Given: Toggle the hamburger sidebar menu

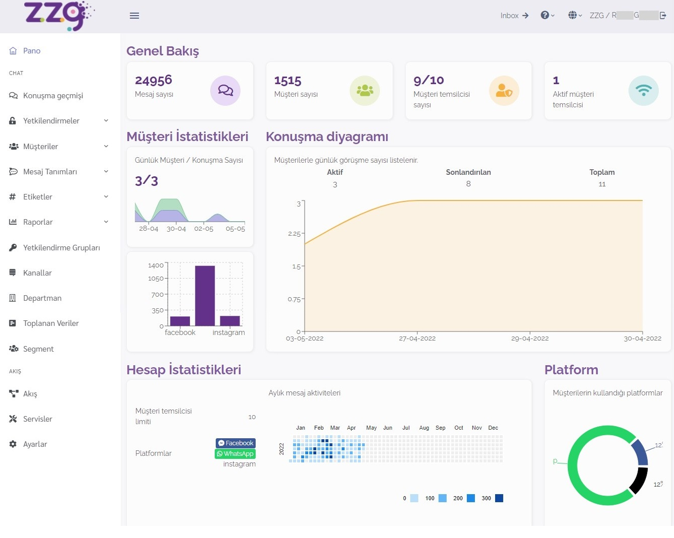Looking at the screenshot, I should click(x=134, y=15).
